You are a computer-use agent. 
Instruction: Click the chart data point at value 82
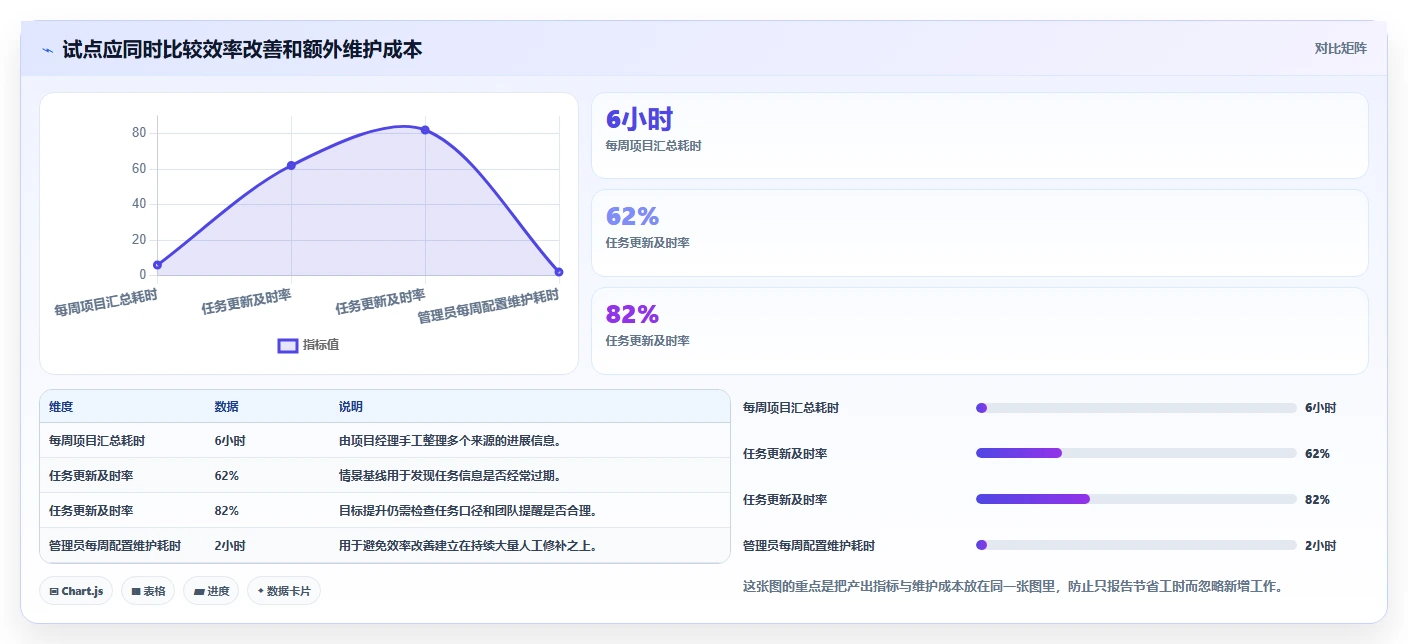(425, 130)
